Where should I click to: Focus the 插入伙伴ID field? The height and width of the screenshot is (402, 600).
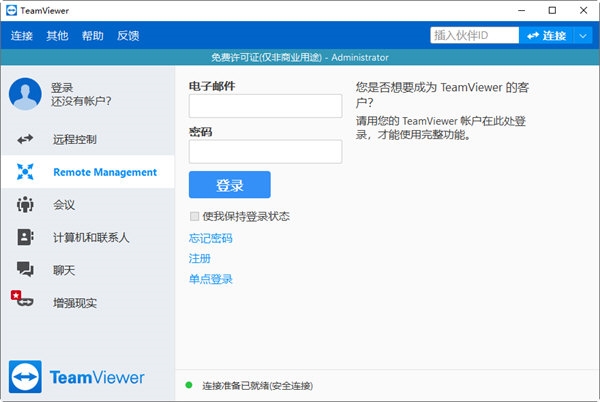pyautogui.click(x=474, y=36)
